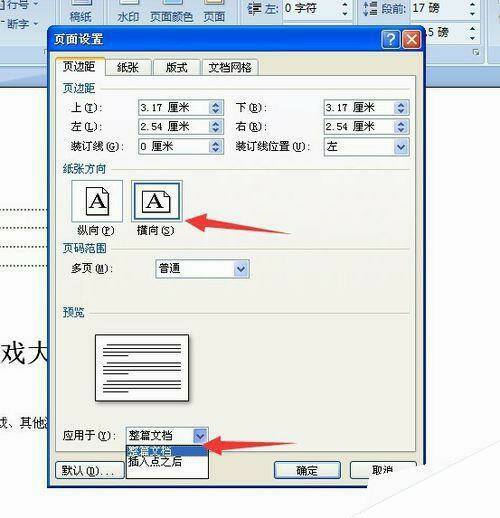Choose 插入点之后 from the dropdown list
The image size is (500, 518).
tap(155, 462)
